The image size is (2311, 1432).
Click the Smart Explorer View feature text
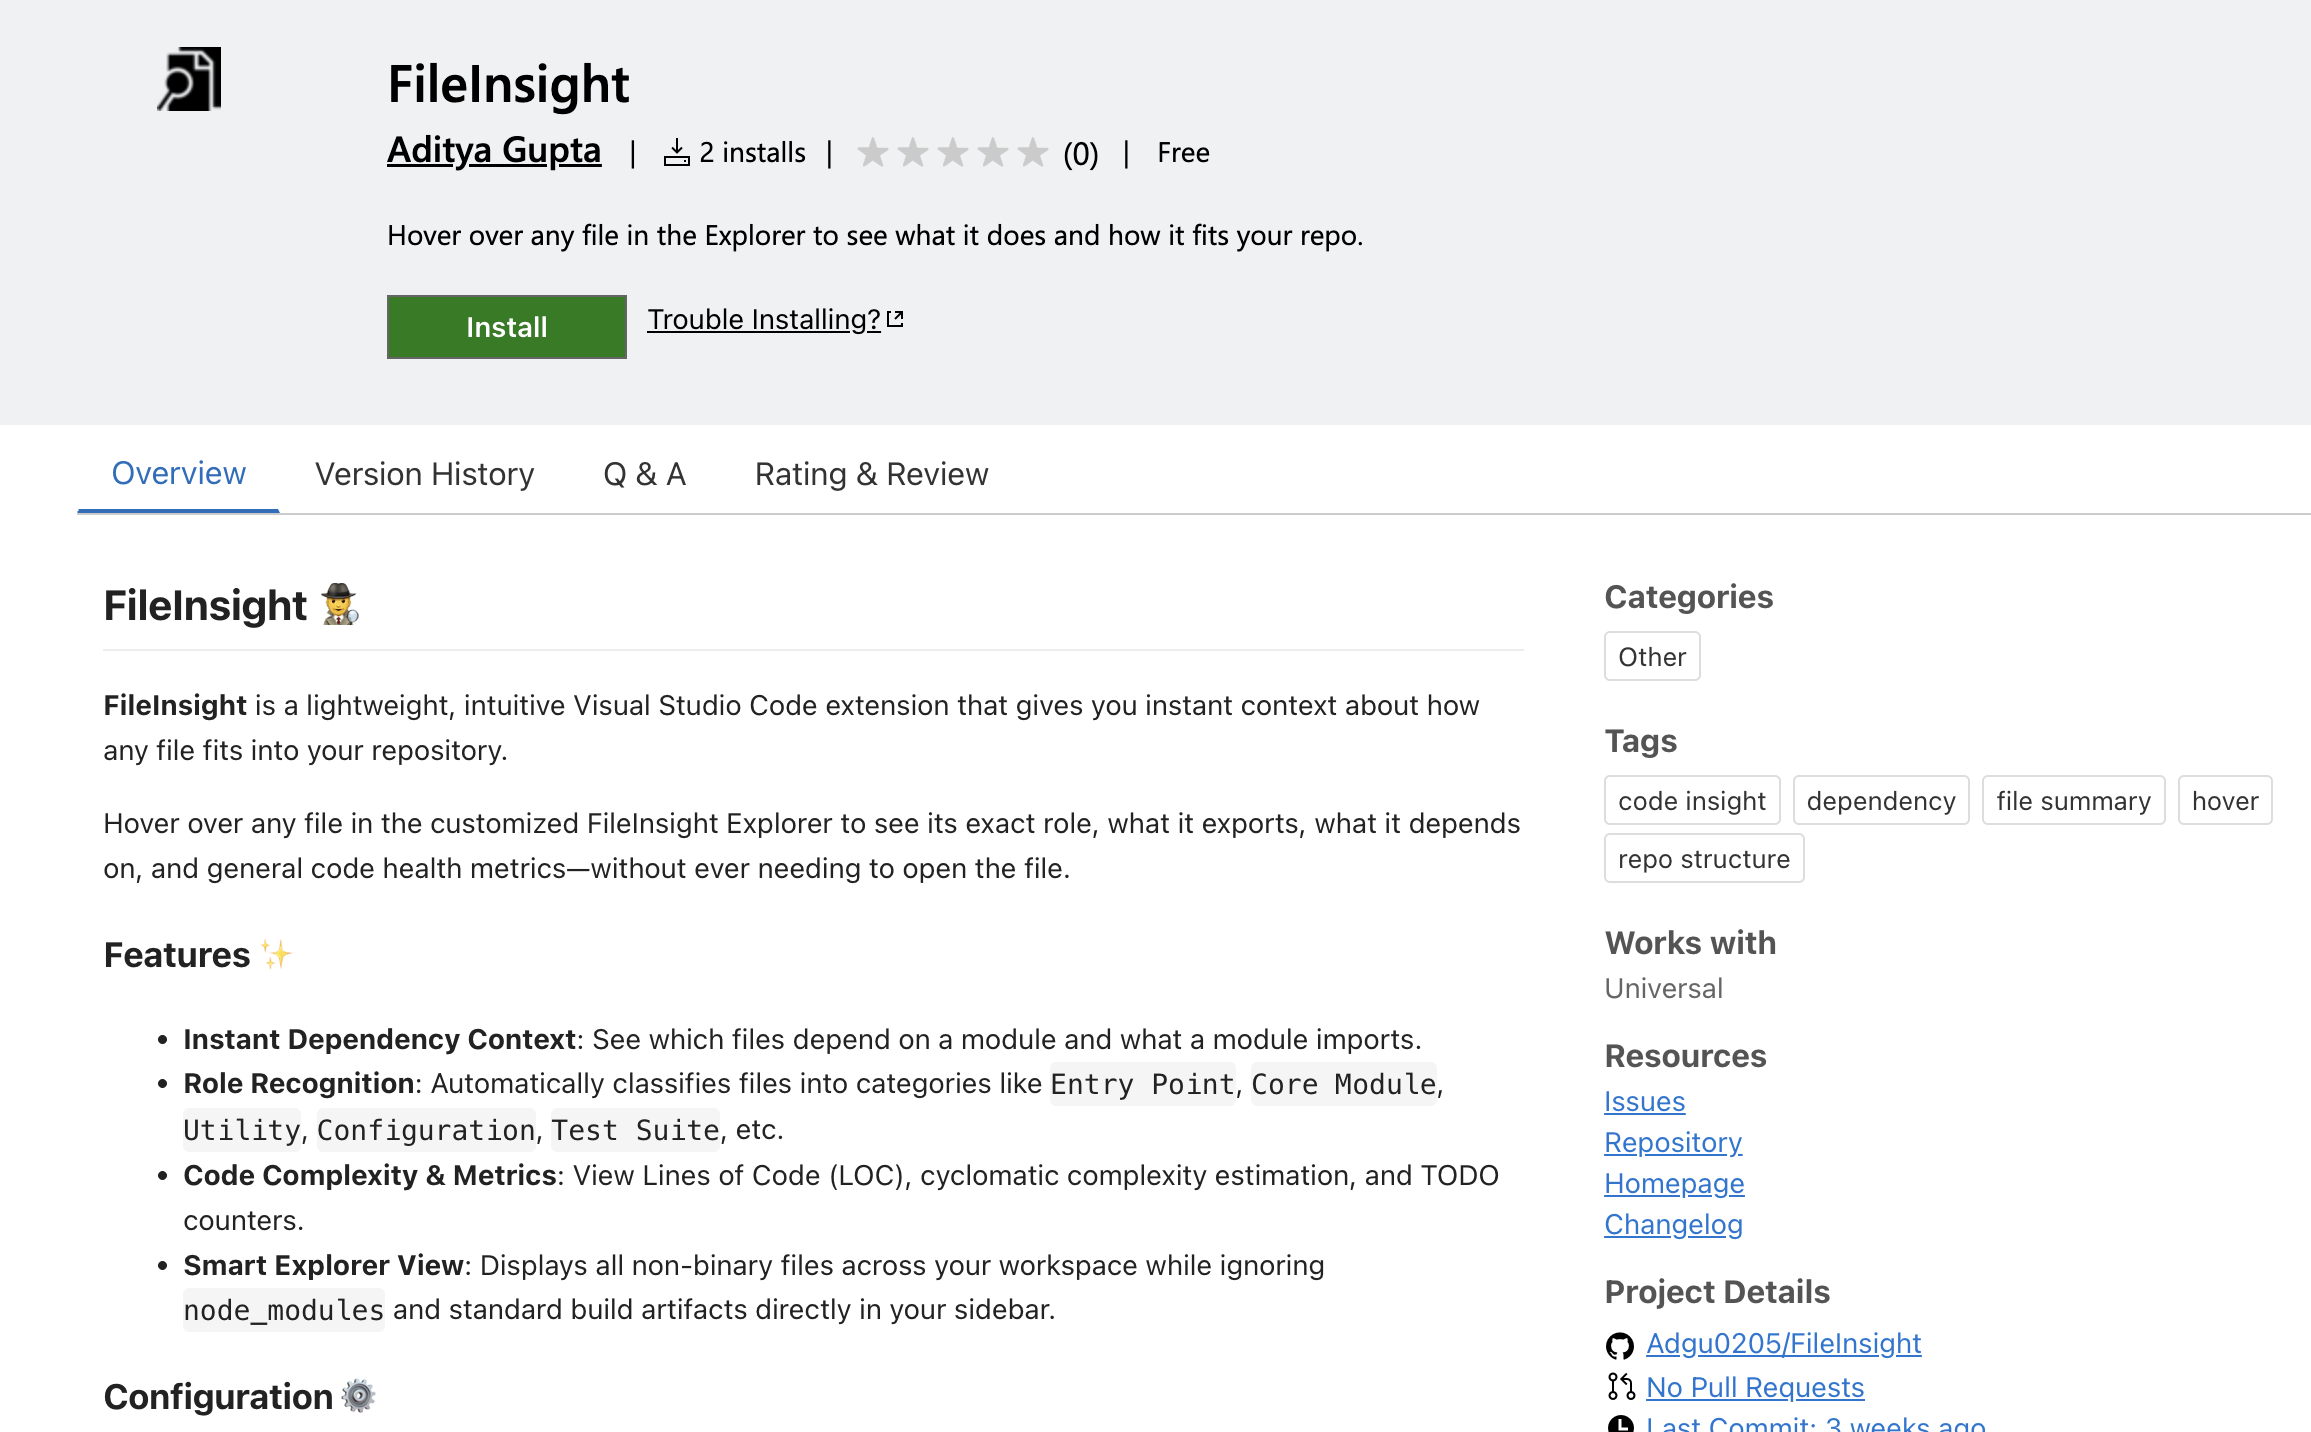[324, 1265]
